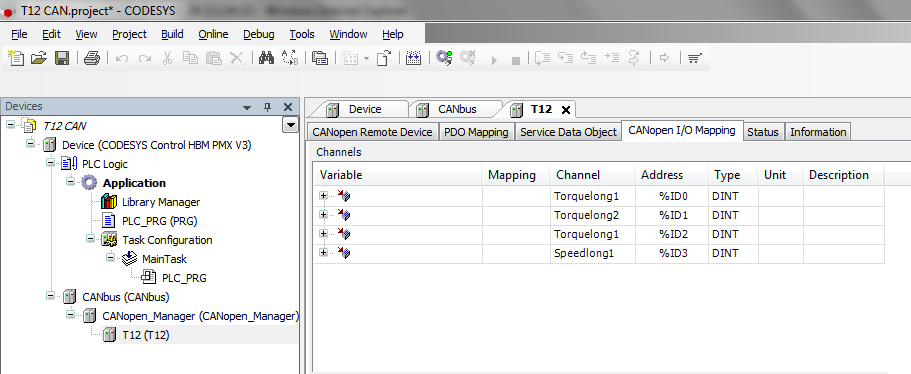Open Find with the binoculars icon

[x=266, y=58]
